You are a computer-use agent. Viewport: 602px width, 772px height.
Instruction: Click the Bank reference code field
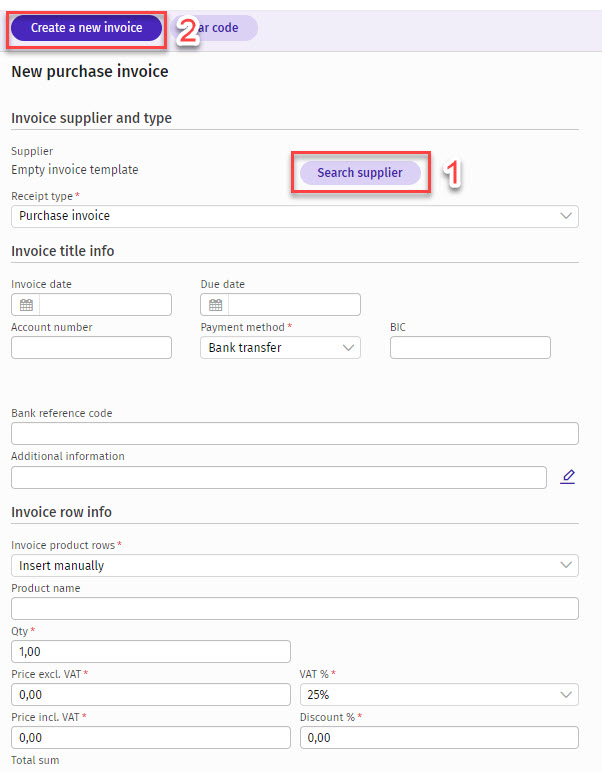coord(294,434)
